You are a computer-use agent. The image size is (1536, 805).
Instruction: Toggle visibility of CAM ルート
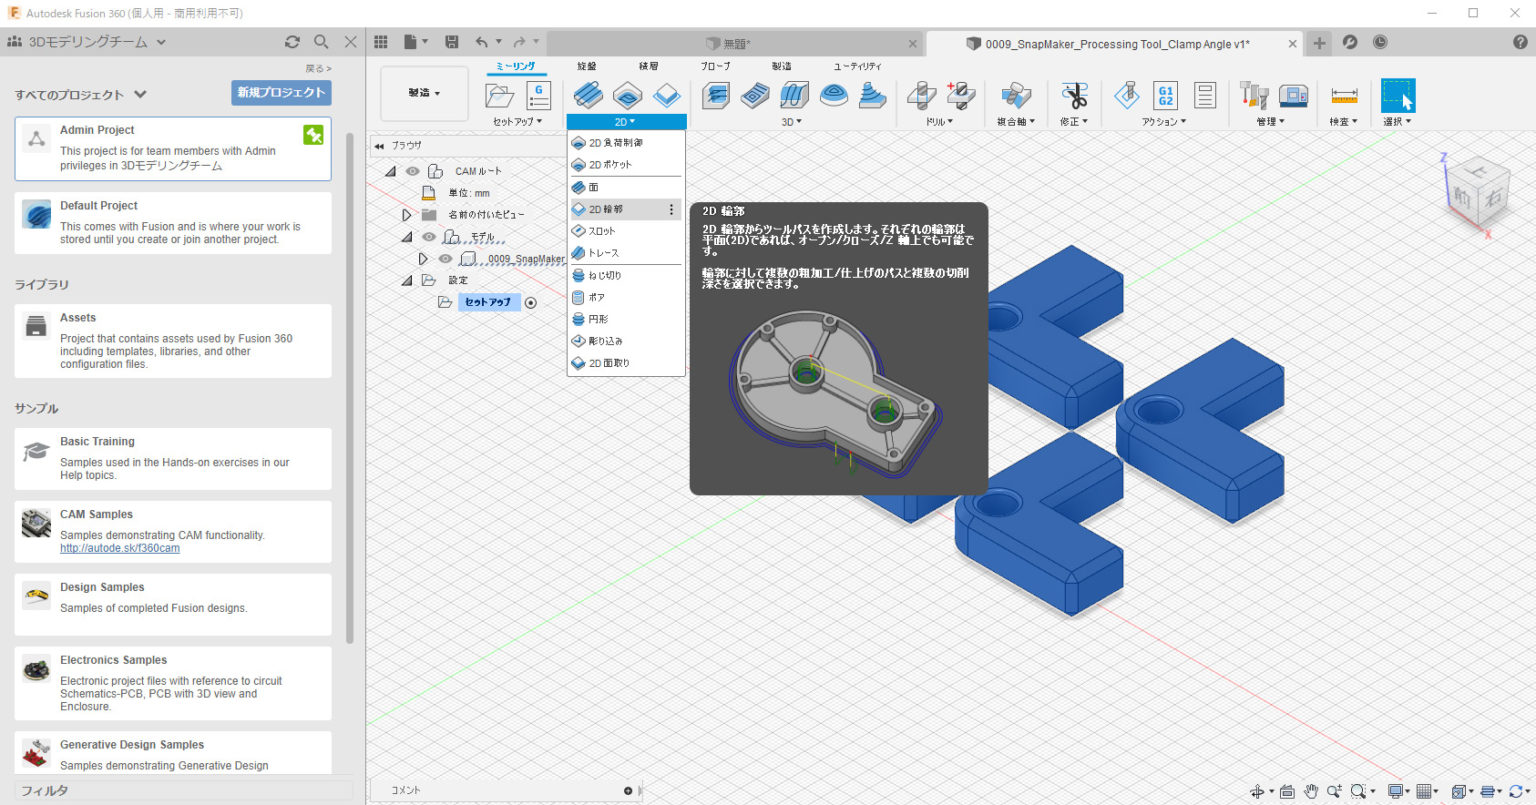(x=411, y=171)
